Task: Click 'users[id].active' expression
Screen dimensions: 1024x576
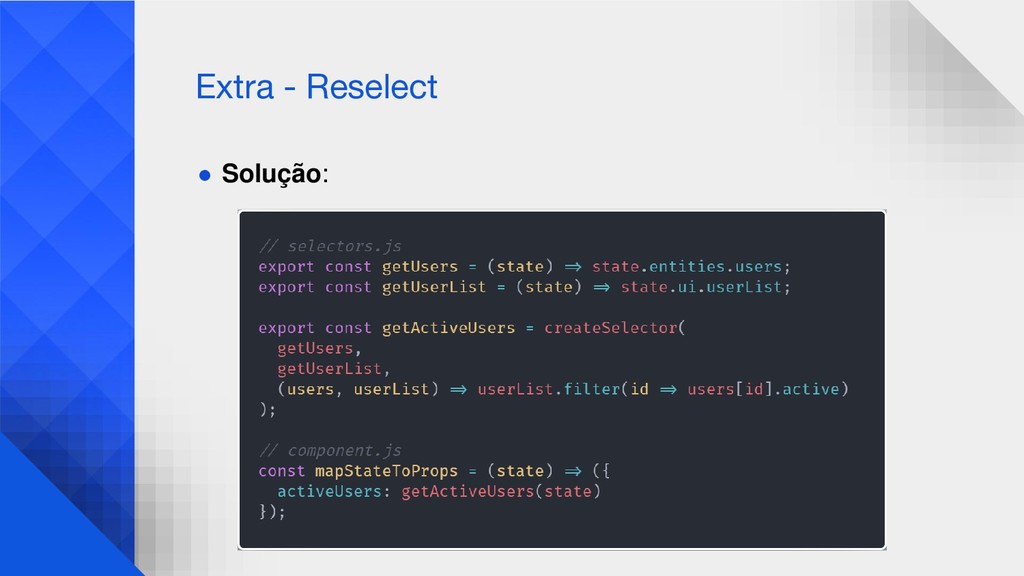Action: tap(763, 389)
